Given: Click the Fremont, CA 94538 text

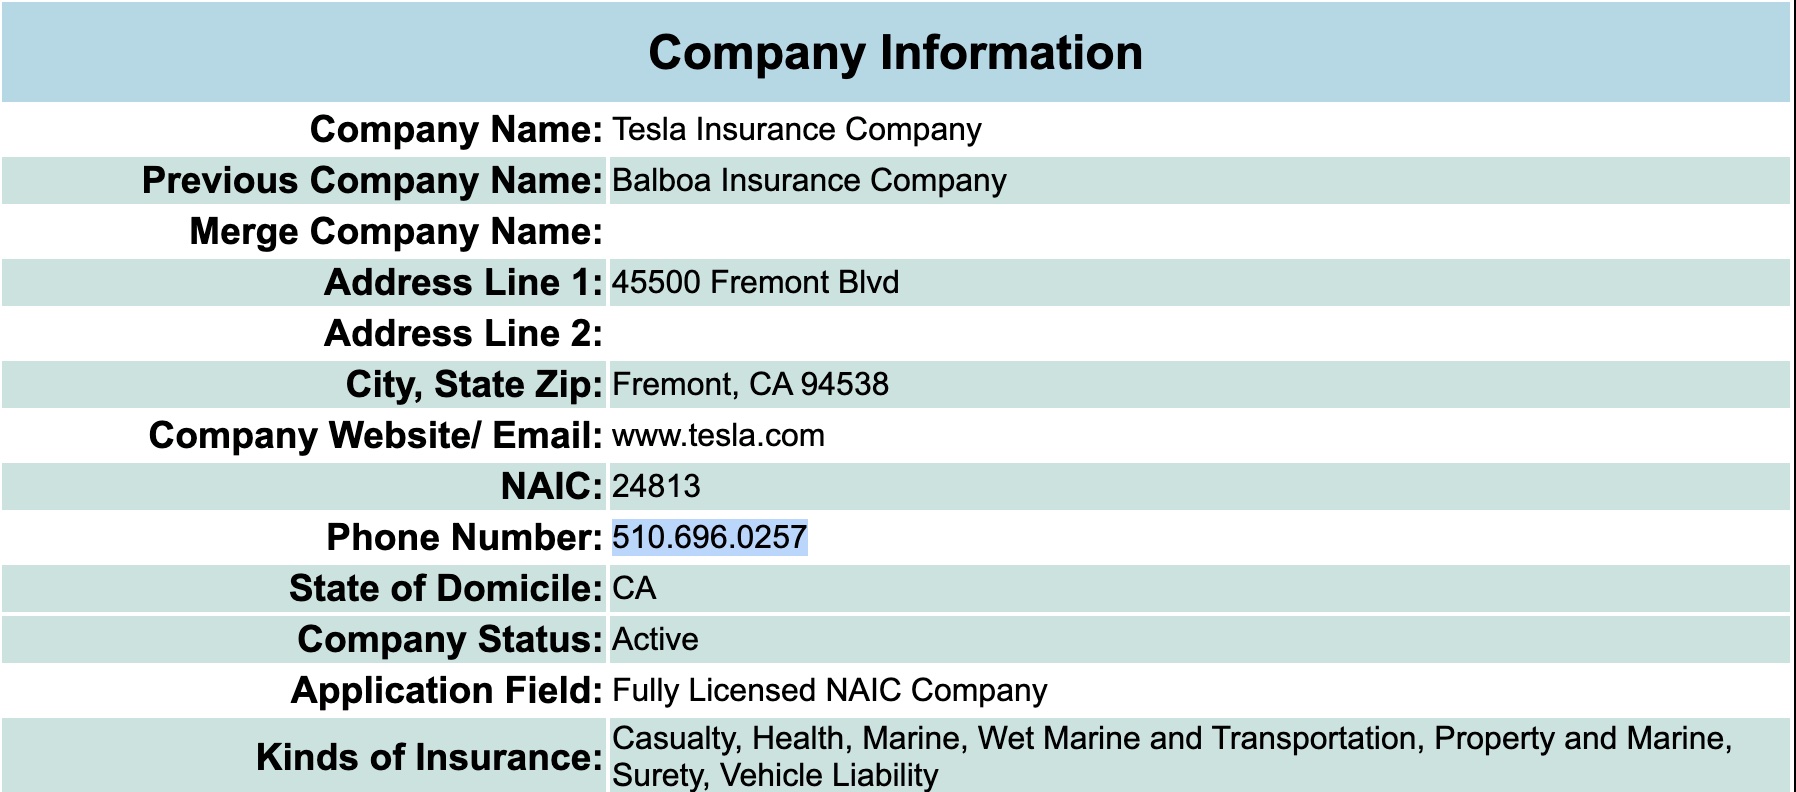Looking at the screenshot, I should point(750,384).
